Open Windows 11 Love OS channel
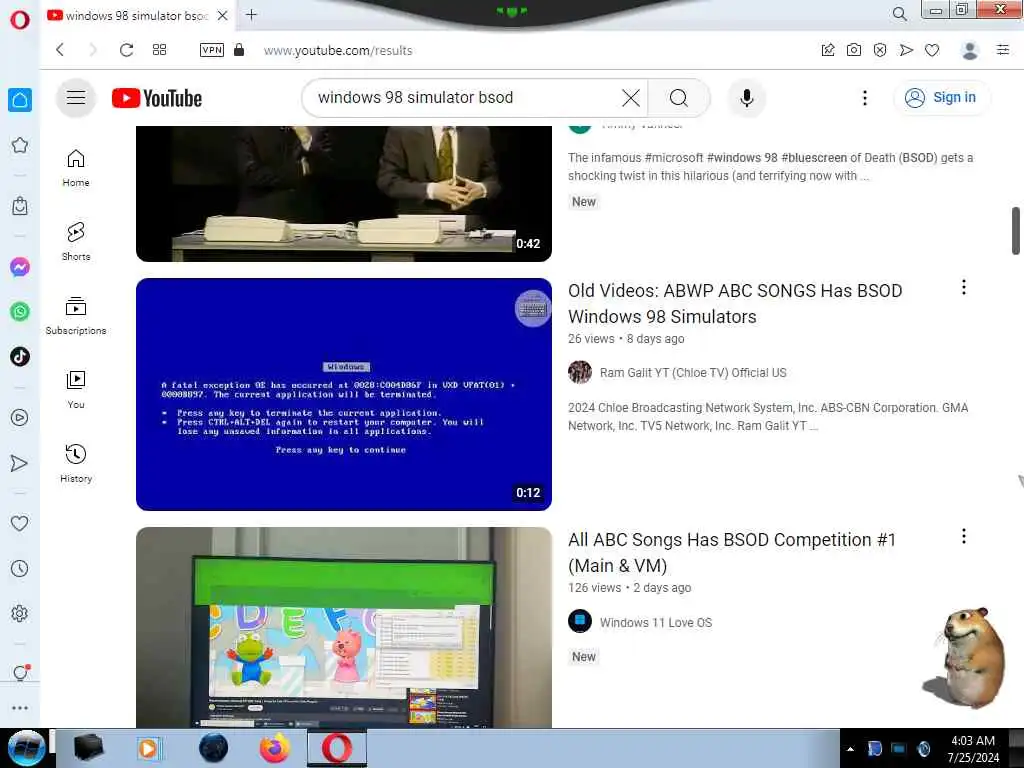1024x768 pixels. coord(656,622)
